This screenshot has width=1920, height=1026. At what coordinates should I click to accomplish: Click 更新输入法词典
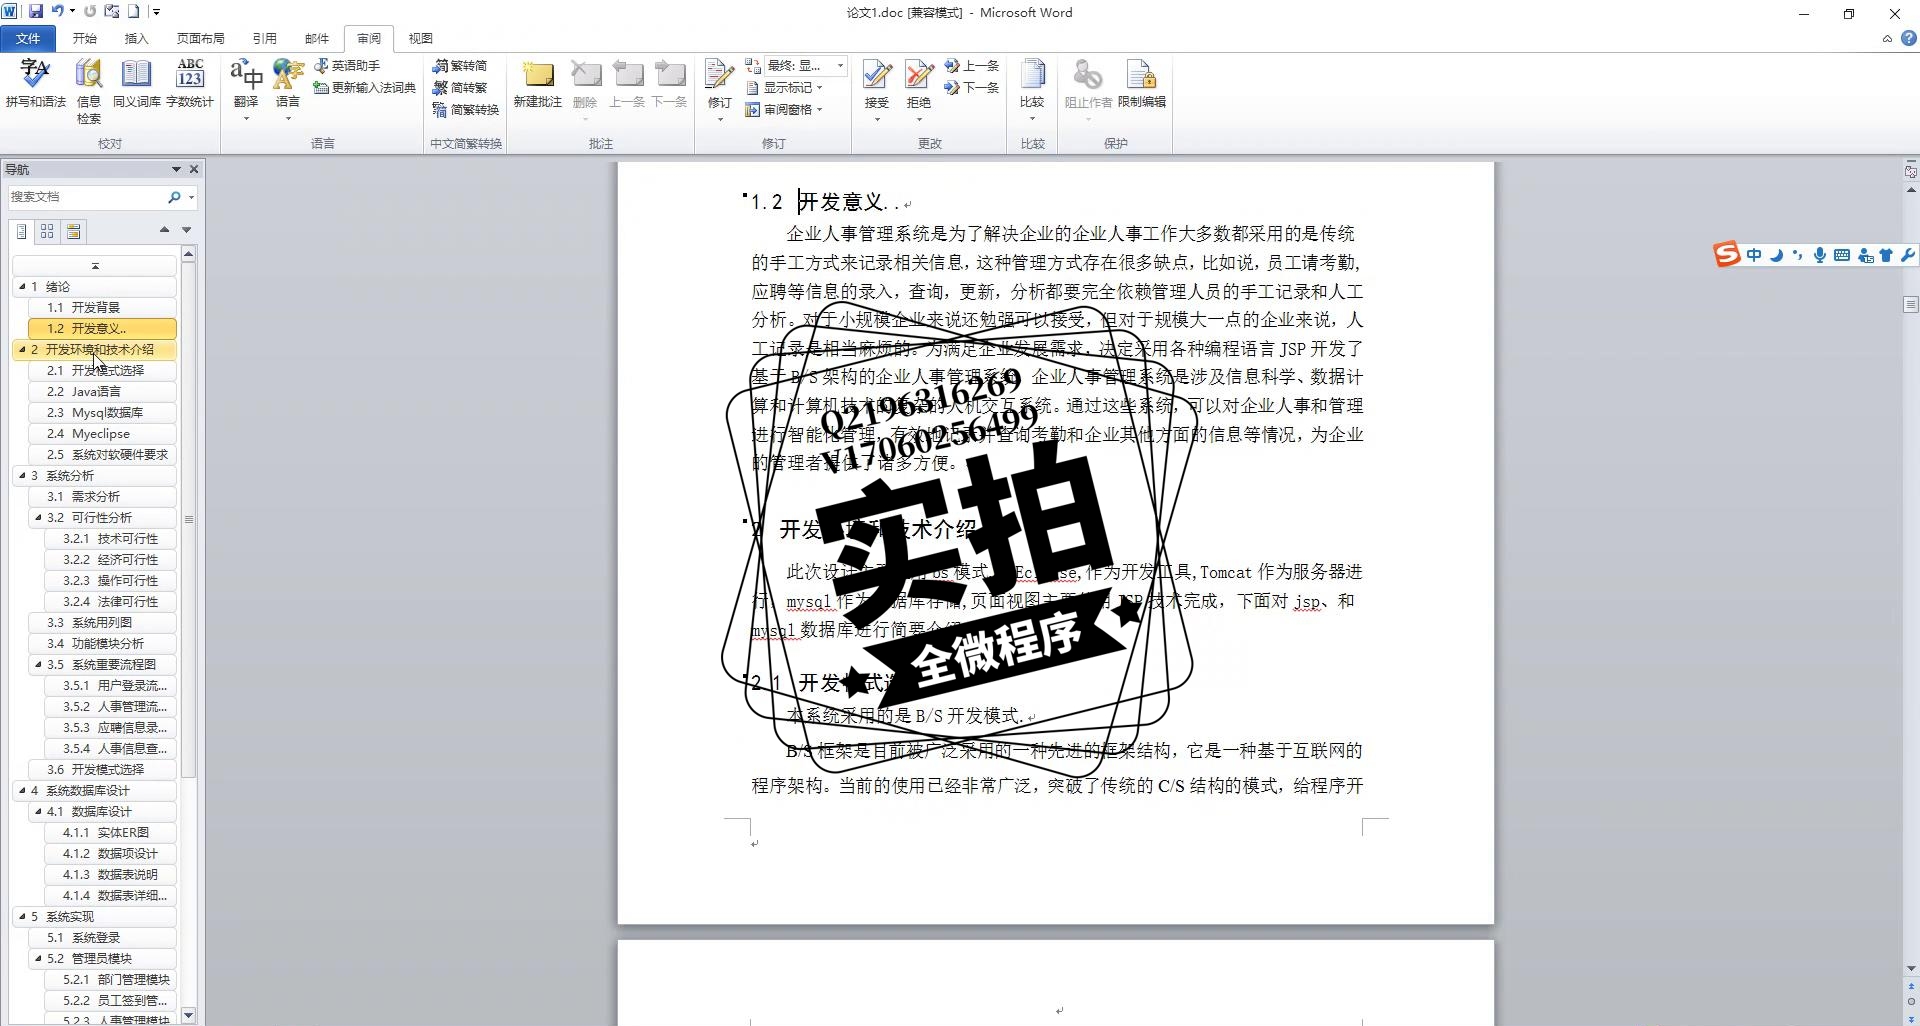pos(364,88)
